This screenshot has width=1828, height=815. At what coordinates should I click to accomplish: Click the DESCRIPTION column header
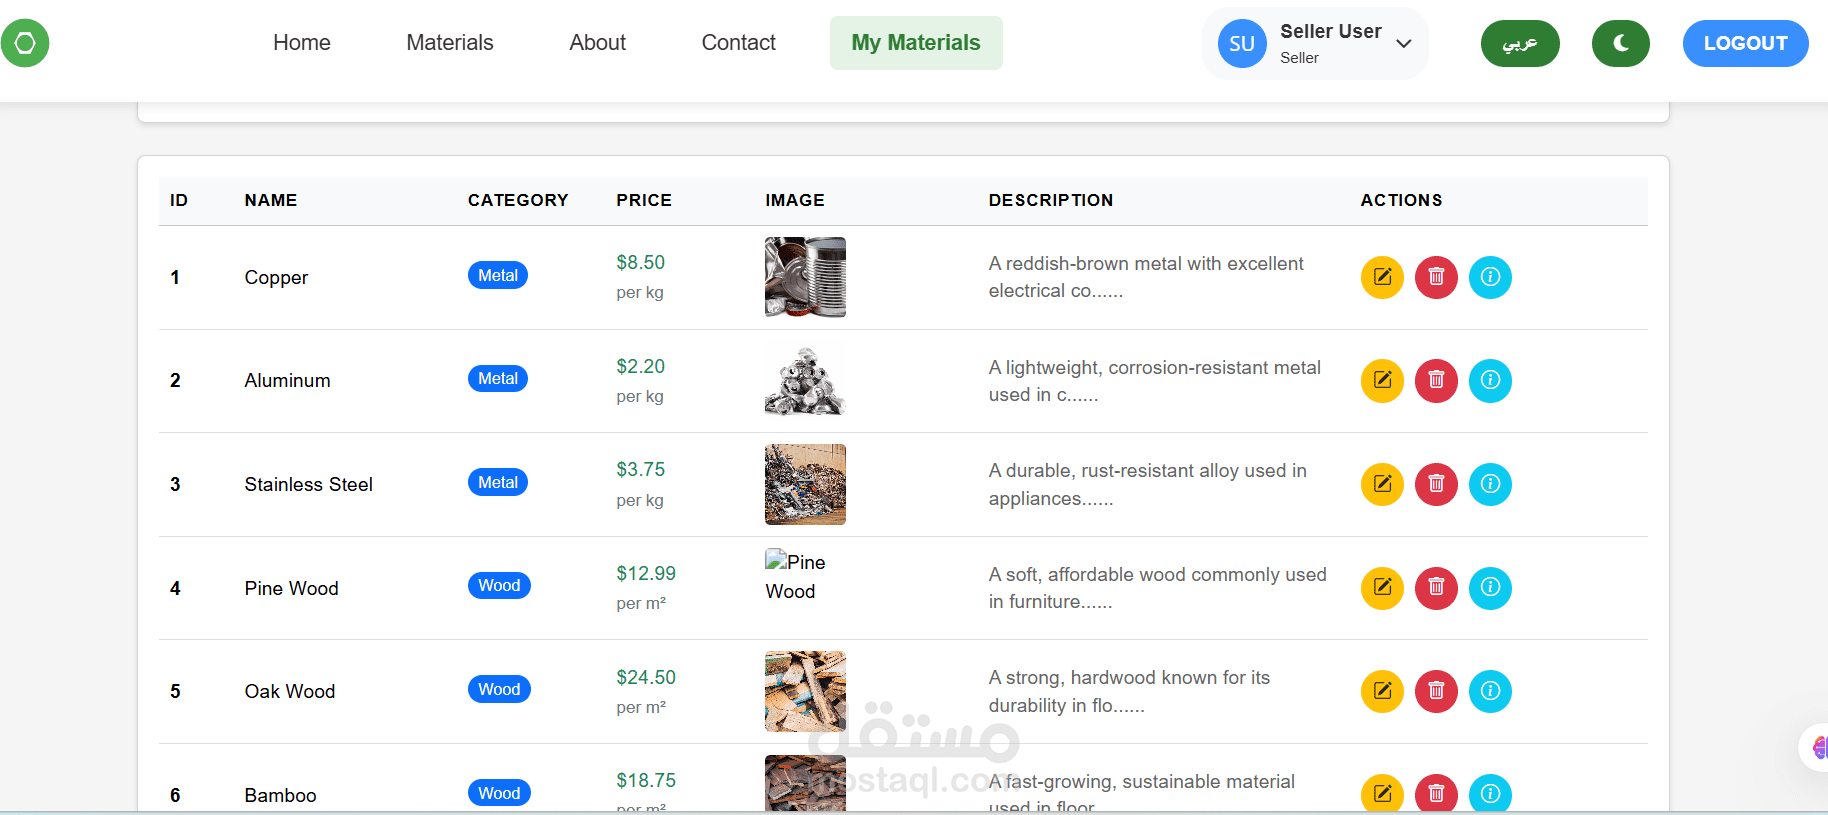pos(1051,200)
